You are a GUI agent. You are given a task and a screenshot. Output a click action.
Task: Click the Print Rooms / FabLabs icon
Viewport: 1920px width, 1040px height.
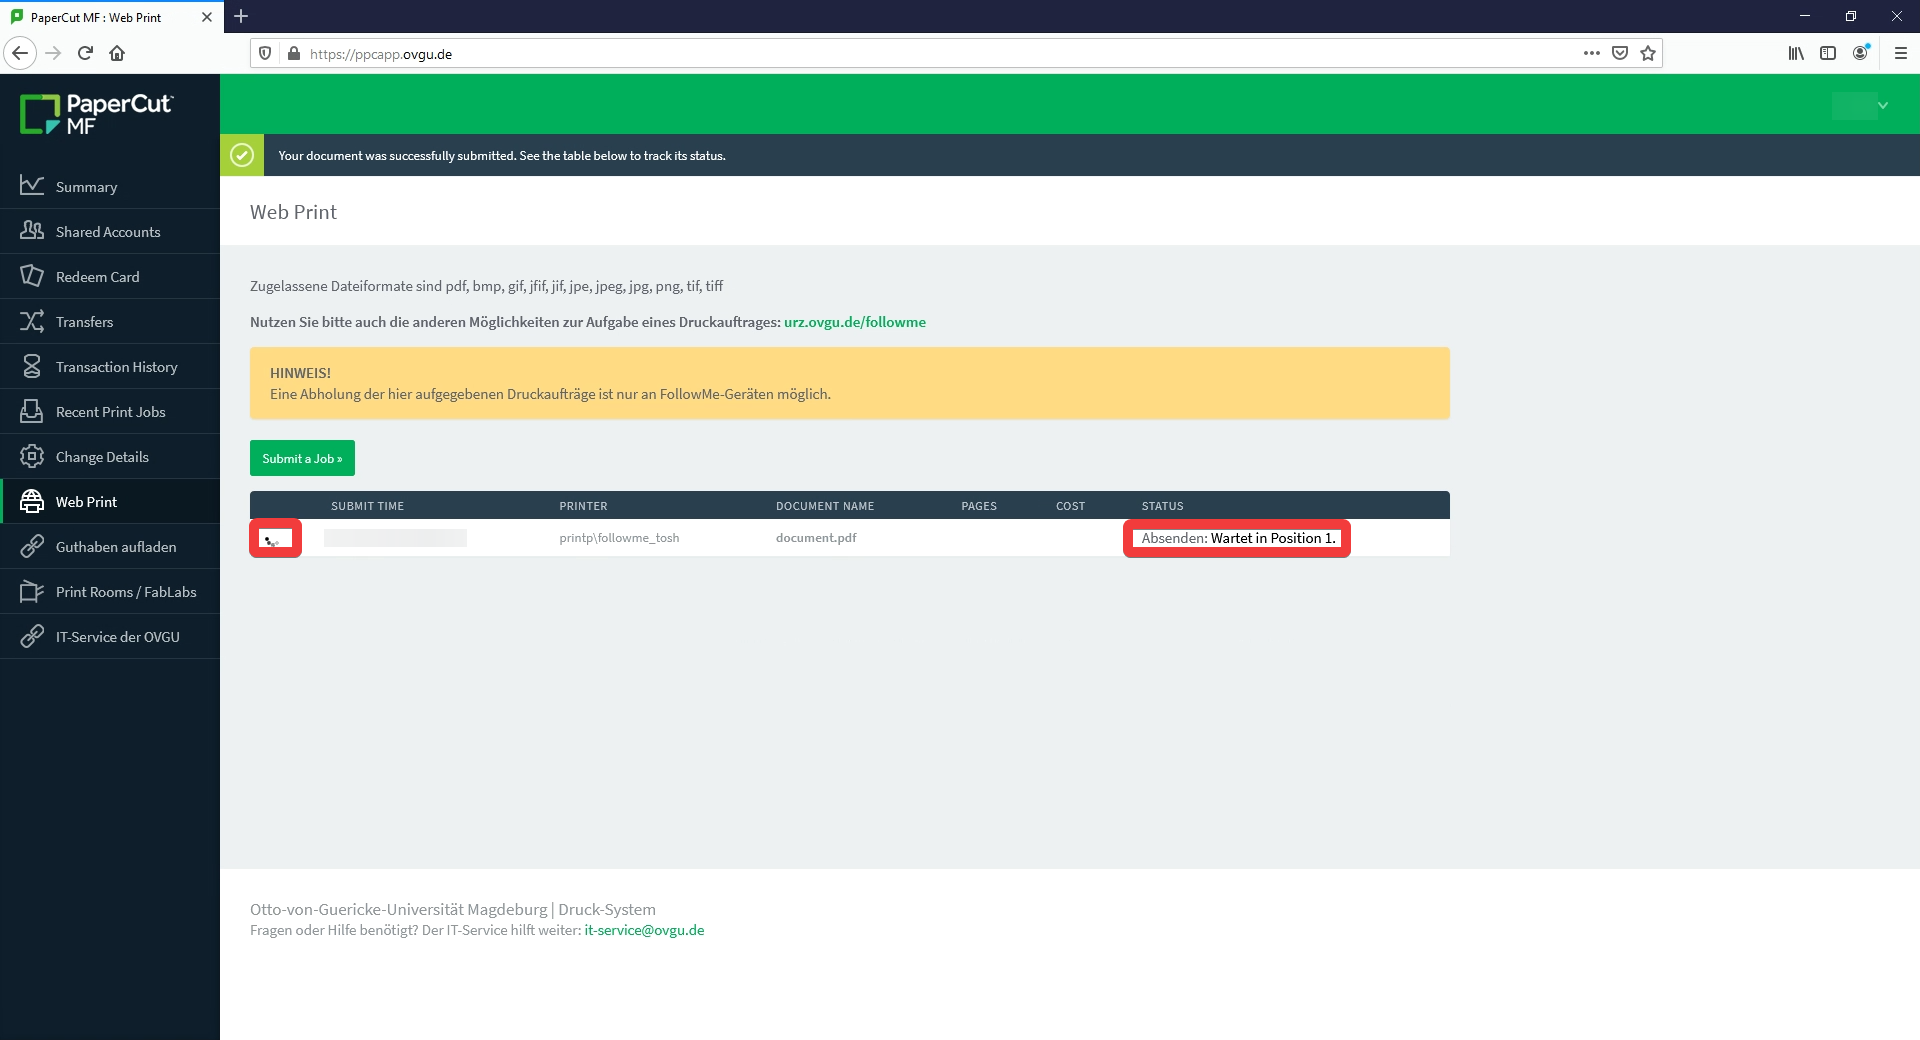pos(32,591)
